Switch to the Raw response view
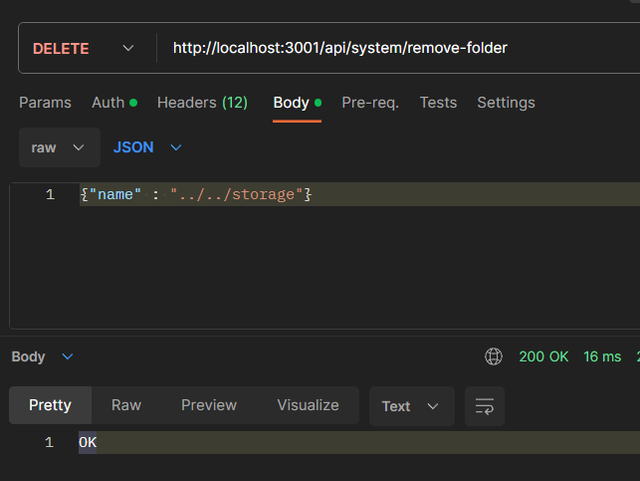 click(126, 405)
